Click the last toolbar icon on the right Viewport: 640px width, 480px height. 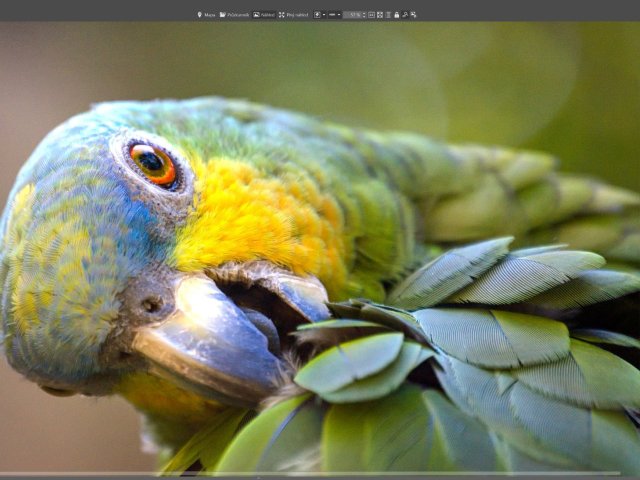413,15
